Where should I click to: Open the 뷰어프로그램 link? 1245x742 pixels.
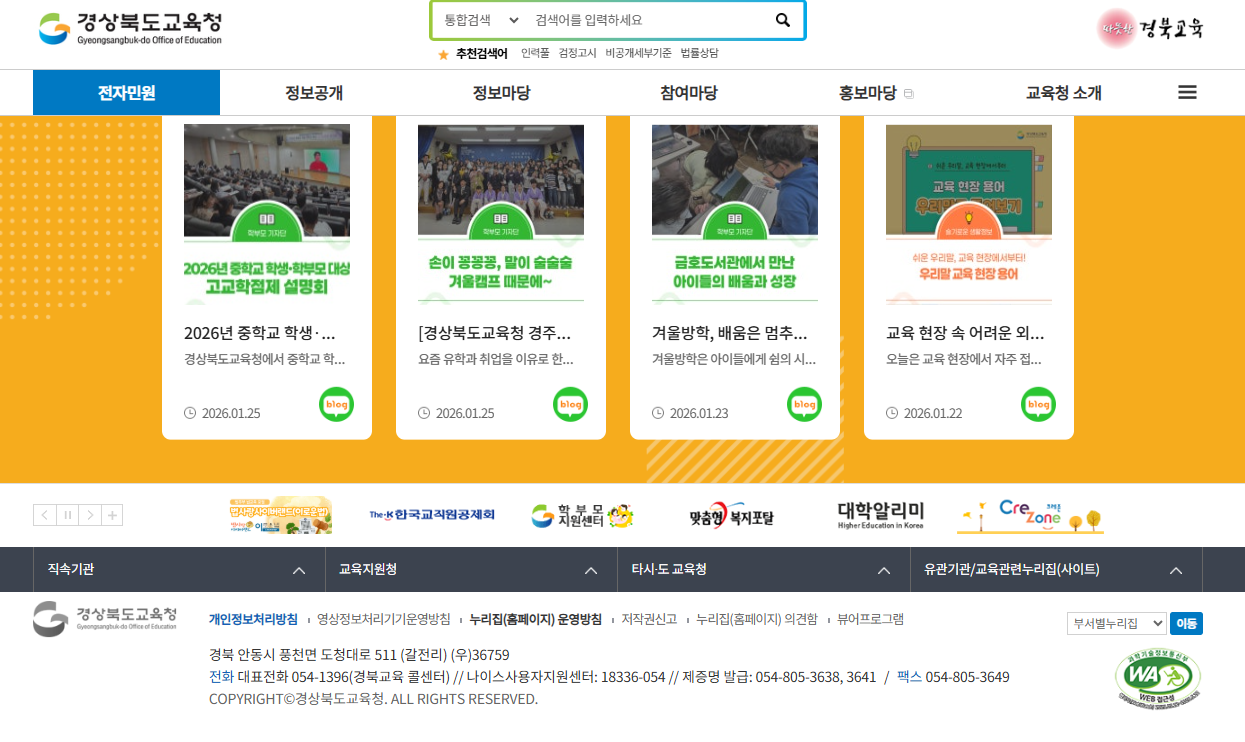click(x=870, y=619)
